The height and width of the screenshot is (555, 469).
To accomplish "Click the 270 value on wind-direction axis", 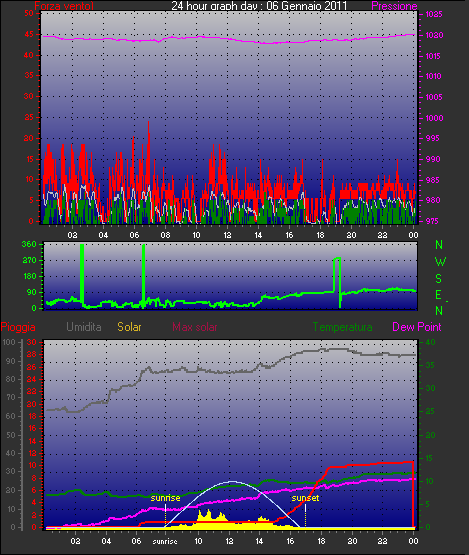I will [29, 261].
